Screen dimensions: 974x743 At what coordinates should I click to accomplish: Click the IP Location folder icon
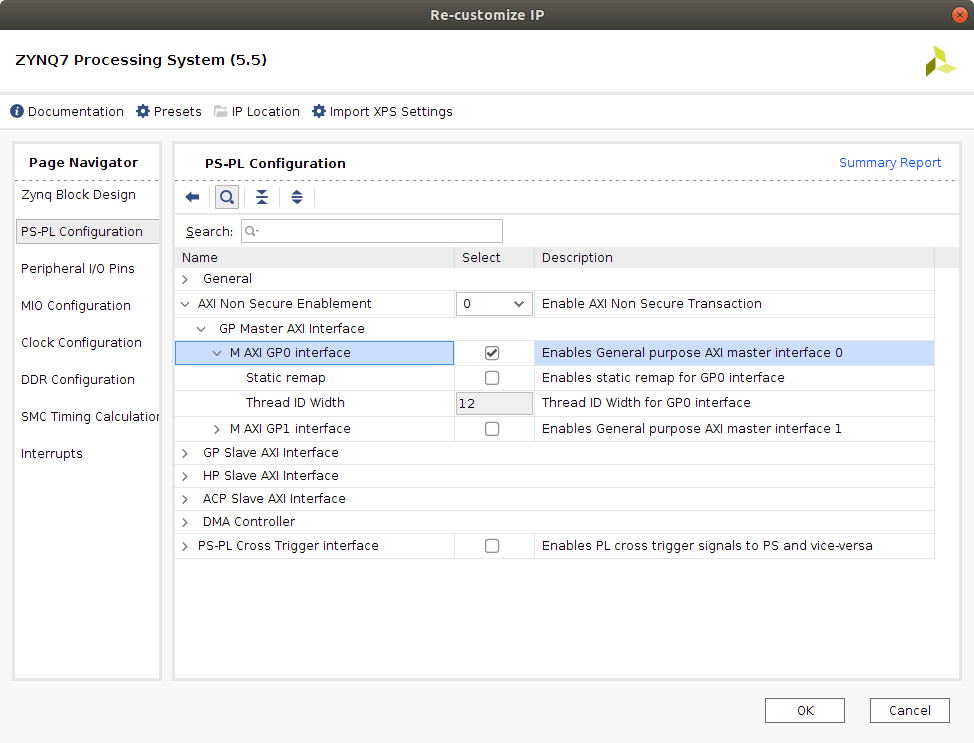tap(221, 111)
